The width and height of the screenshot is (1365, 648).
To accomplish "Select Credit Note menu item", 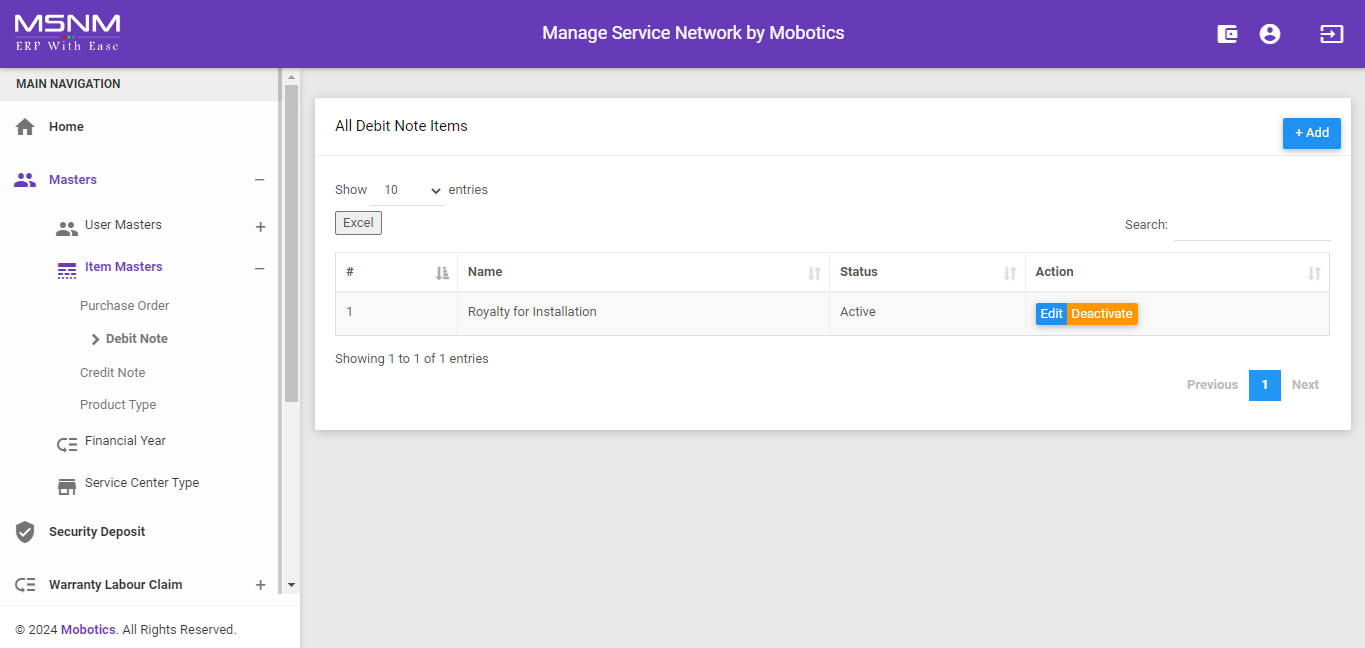I will (x=113, y=373).
